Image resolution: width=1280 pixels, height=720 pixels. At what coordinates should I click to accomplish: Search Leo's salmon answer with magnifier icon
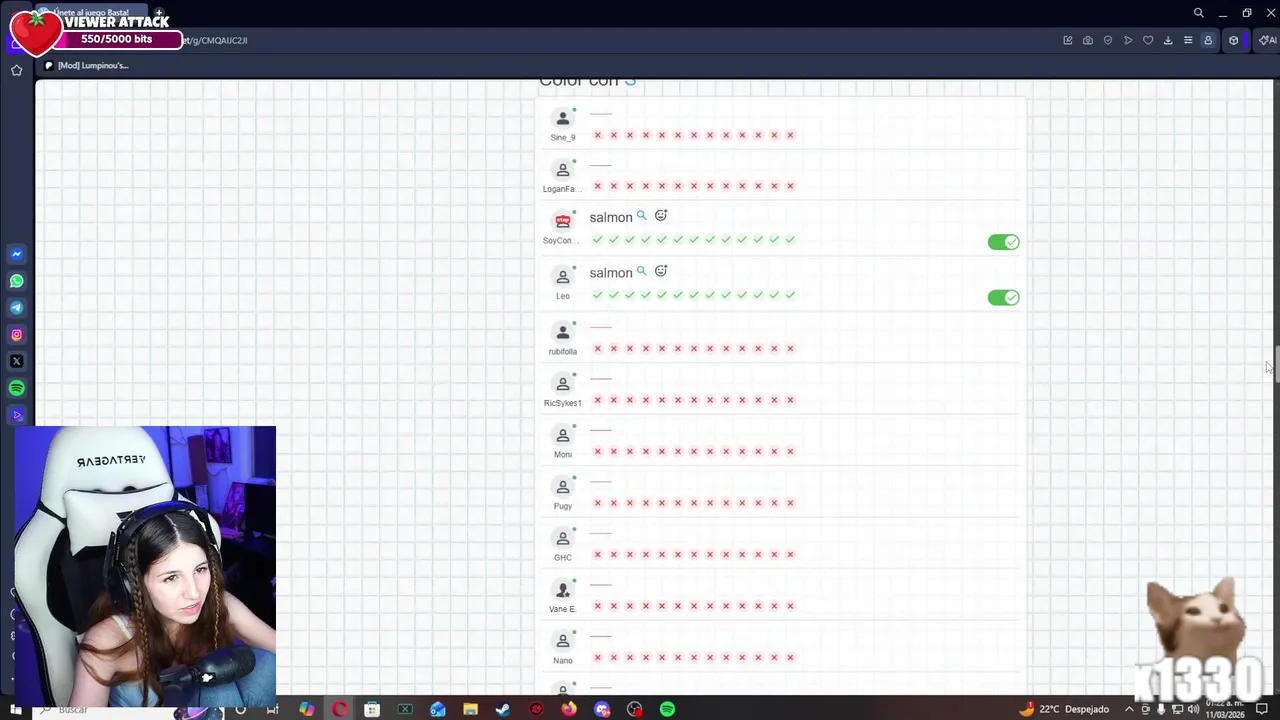(642, 271)
